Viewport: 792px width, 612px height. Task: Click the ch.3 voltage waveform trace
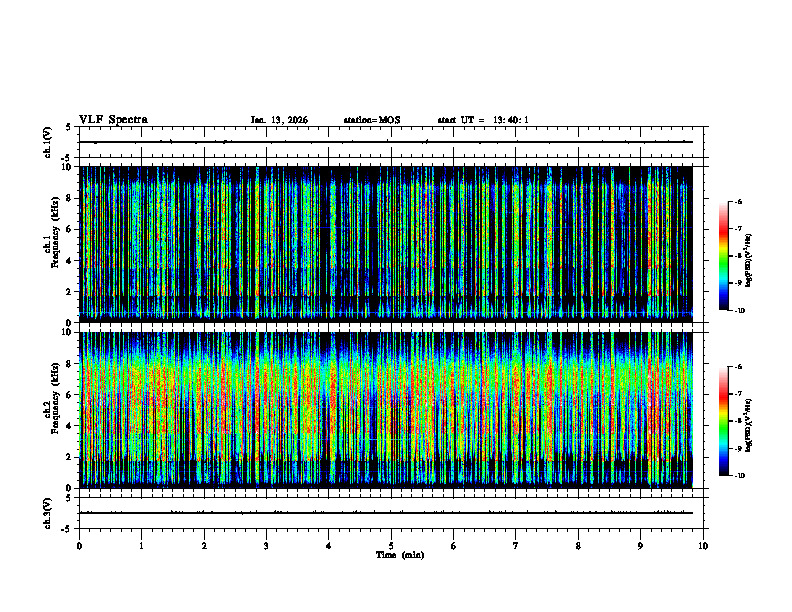tap(386, 513)
